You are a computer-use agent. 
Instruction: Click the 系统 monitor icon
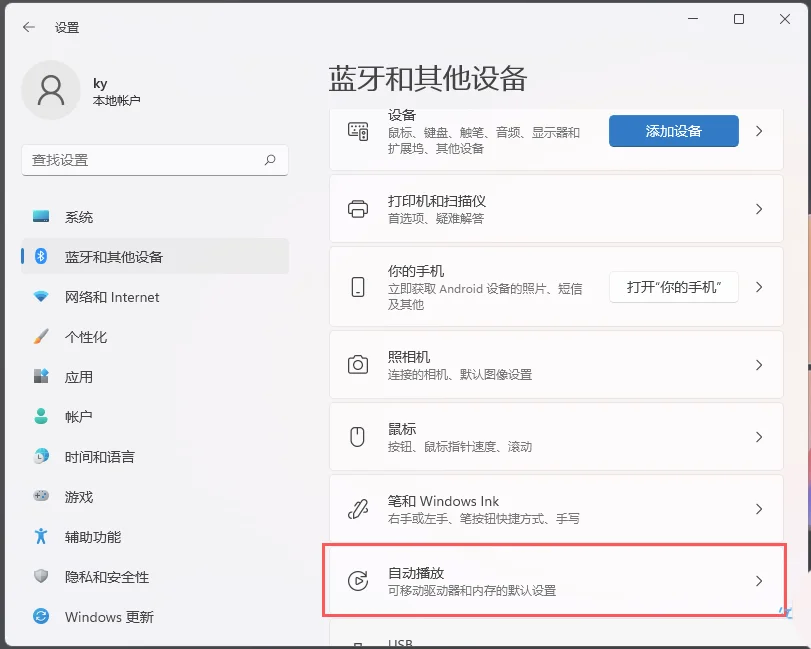(x=41, y=216)
